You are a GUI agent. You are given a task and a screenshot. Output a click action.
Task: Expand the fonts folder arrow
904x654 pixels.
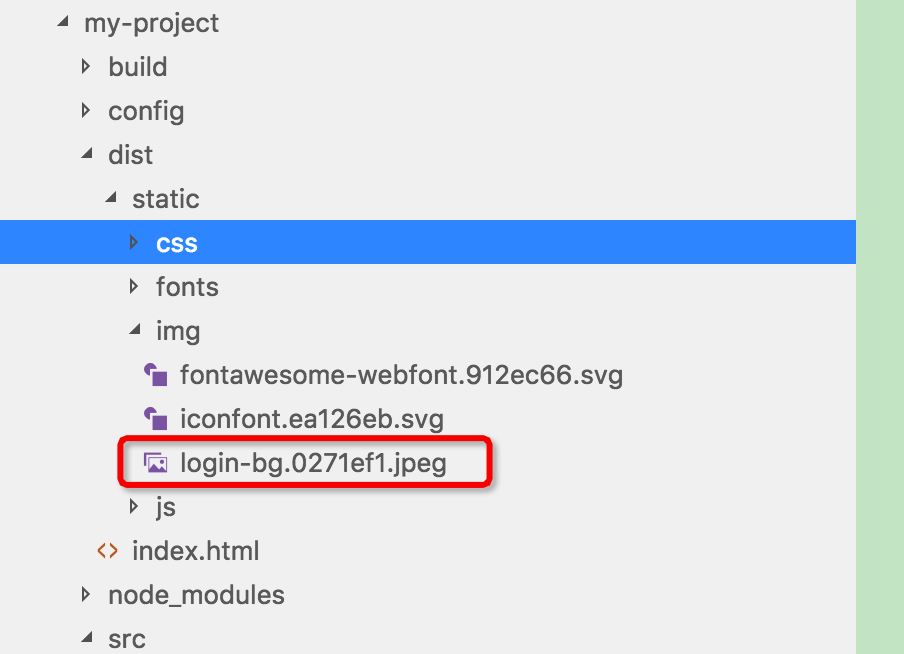click(134, 287)
